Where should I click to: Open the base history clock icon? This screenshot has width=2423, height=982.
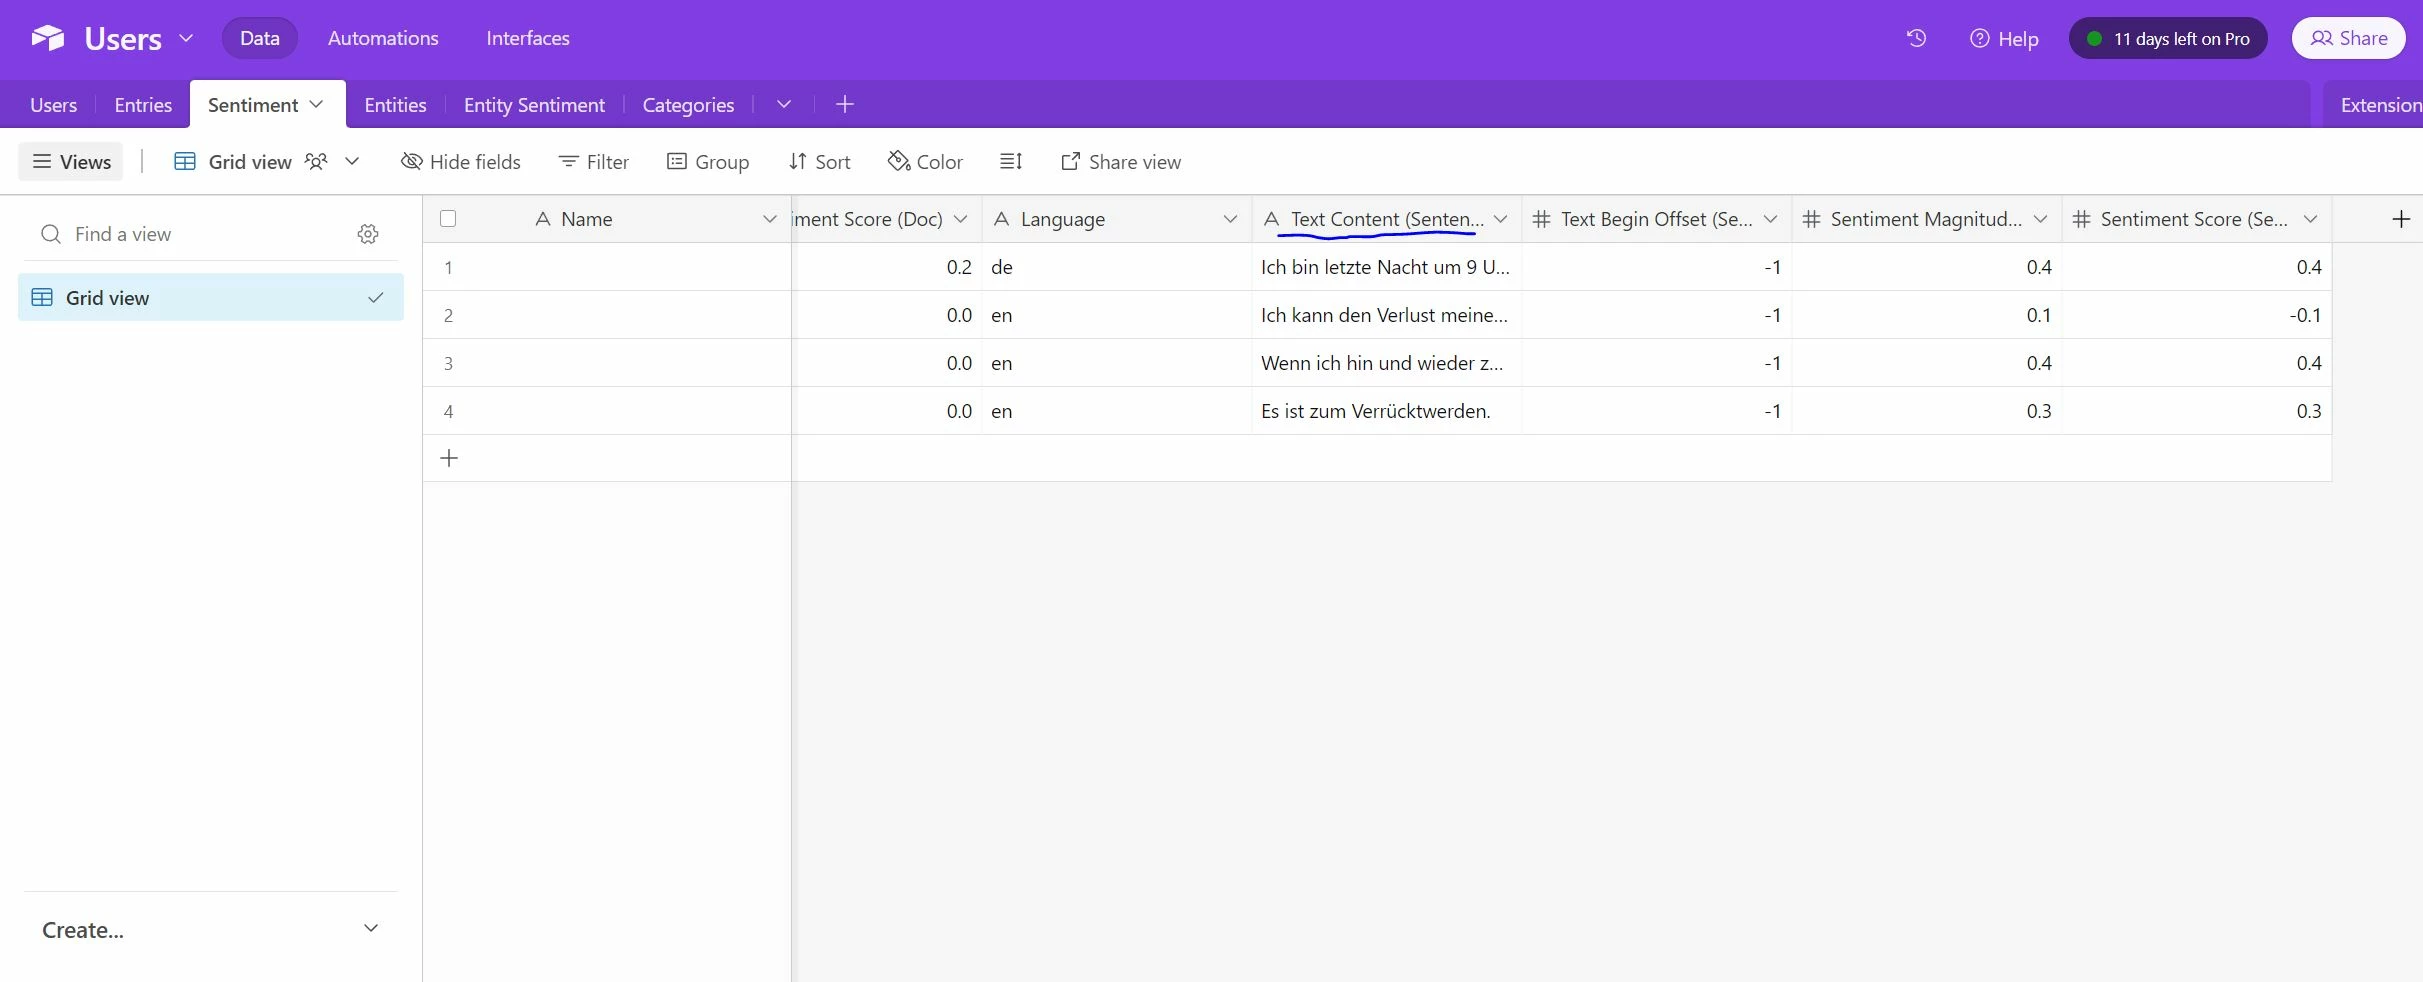pos(1916,38)
